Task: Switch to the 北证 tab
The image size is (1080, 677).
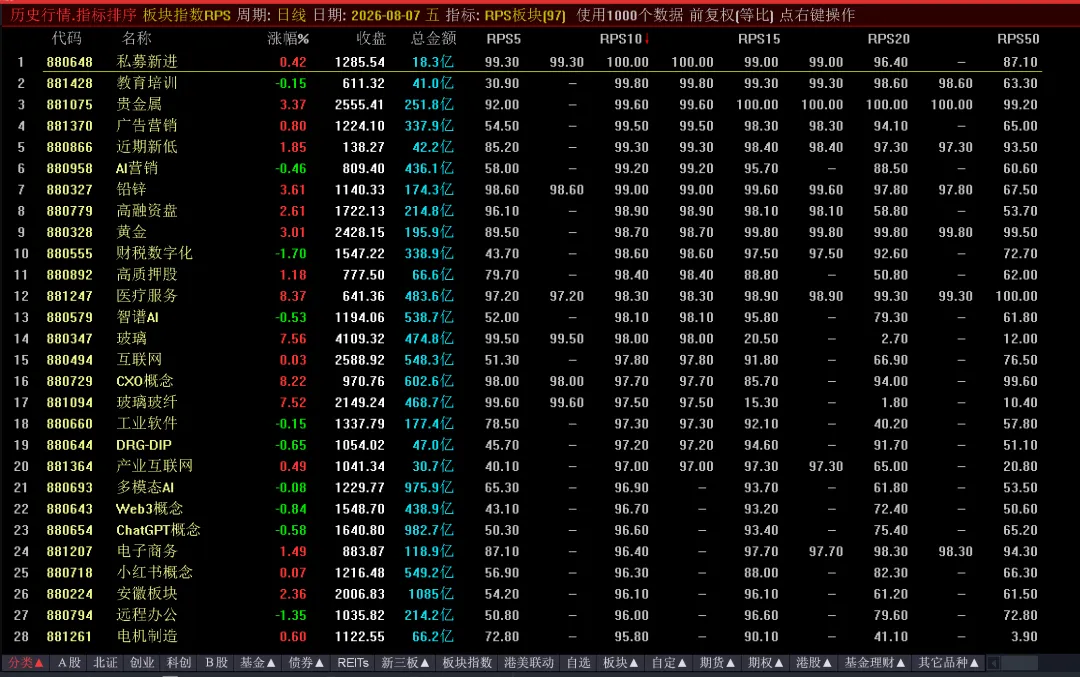Action: (105, 663)
